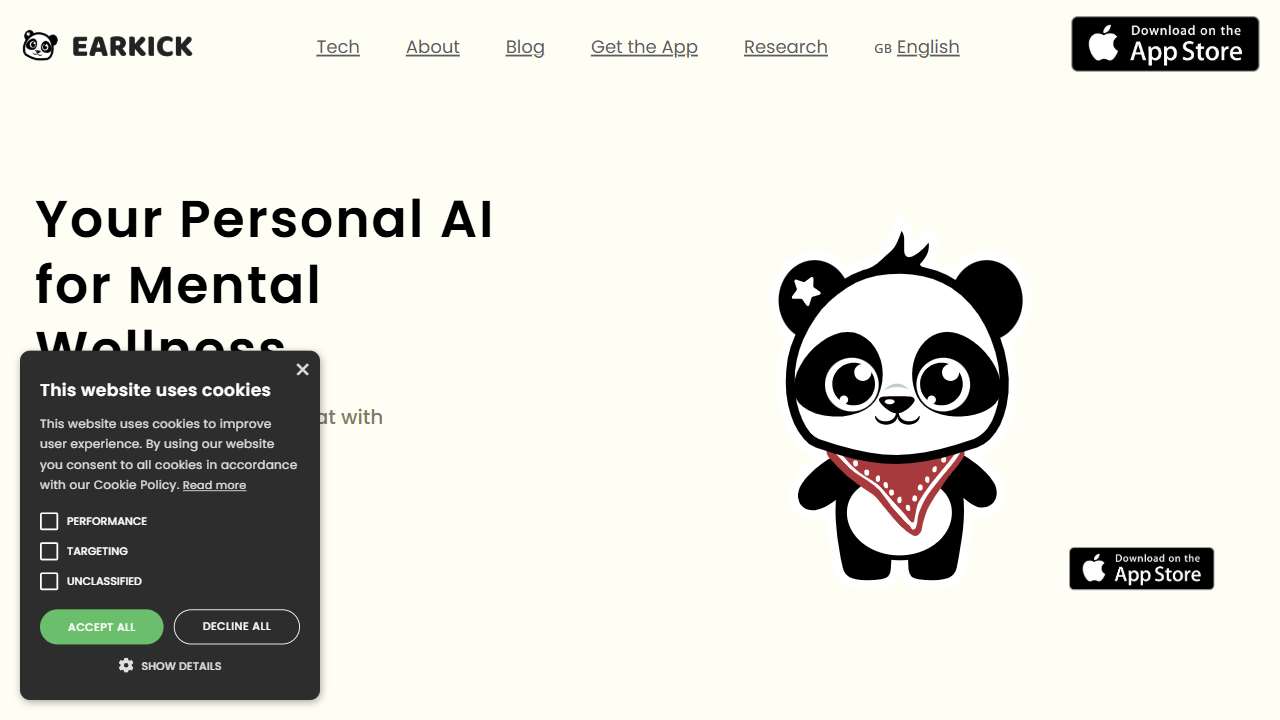Screen dimensions: 1280x720
Task: Expand cookie options via Show Details
Action: click(x=181, y=666)
